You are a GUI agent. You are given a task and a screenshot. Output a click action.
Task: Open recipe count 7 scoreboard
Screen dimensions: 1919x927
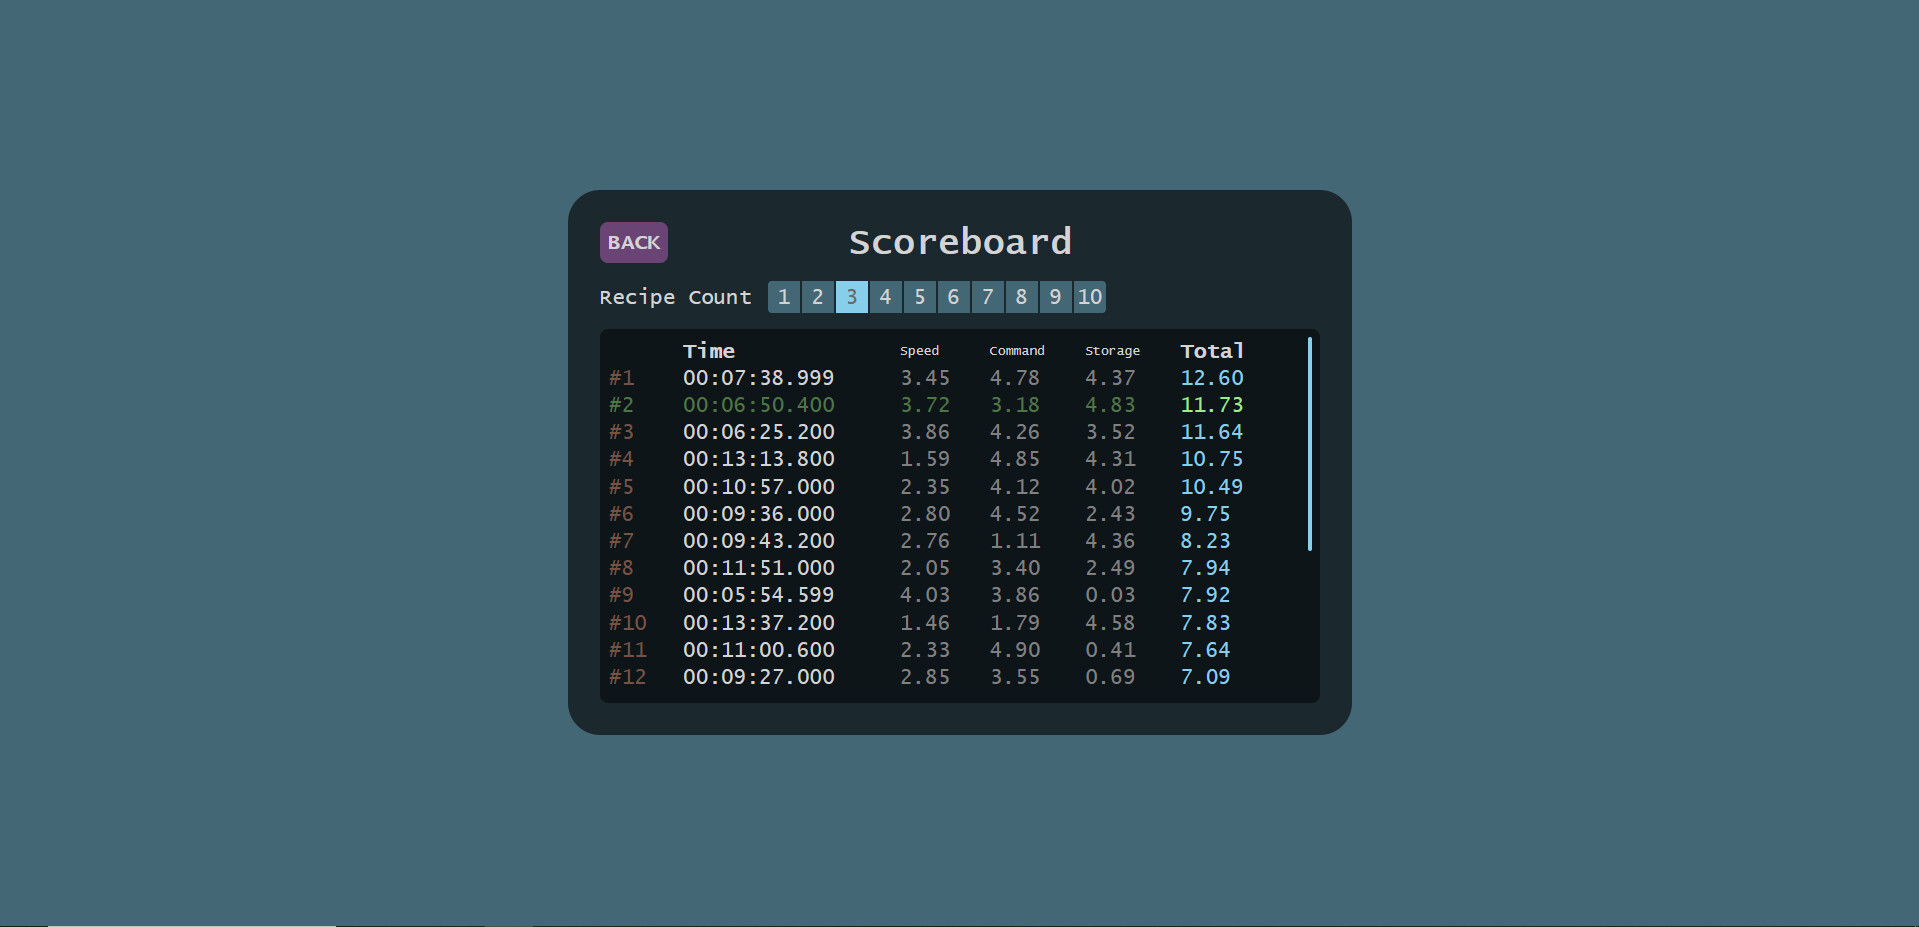[988, 297]
